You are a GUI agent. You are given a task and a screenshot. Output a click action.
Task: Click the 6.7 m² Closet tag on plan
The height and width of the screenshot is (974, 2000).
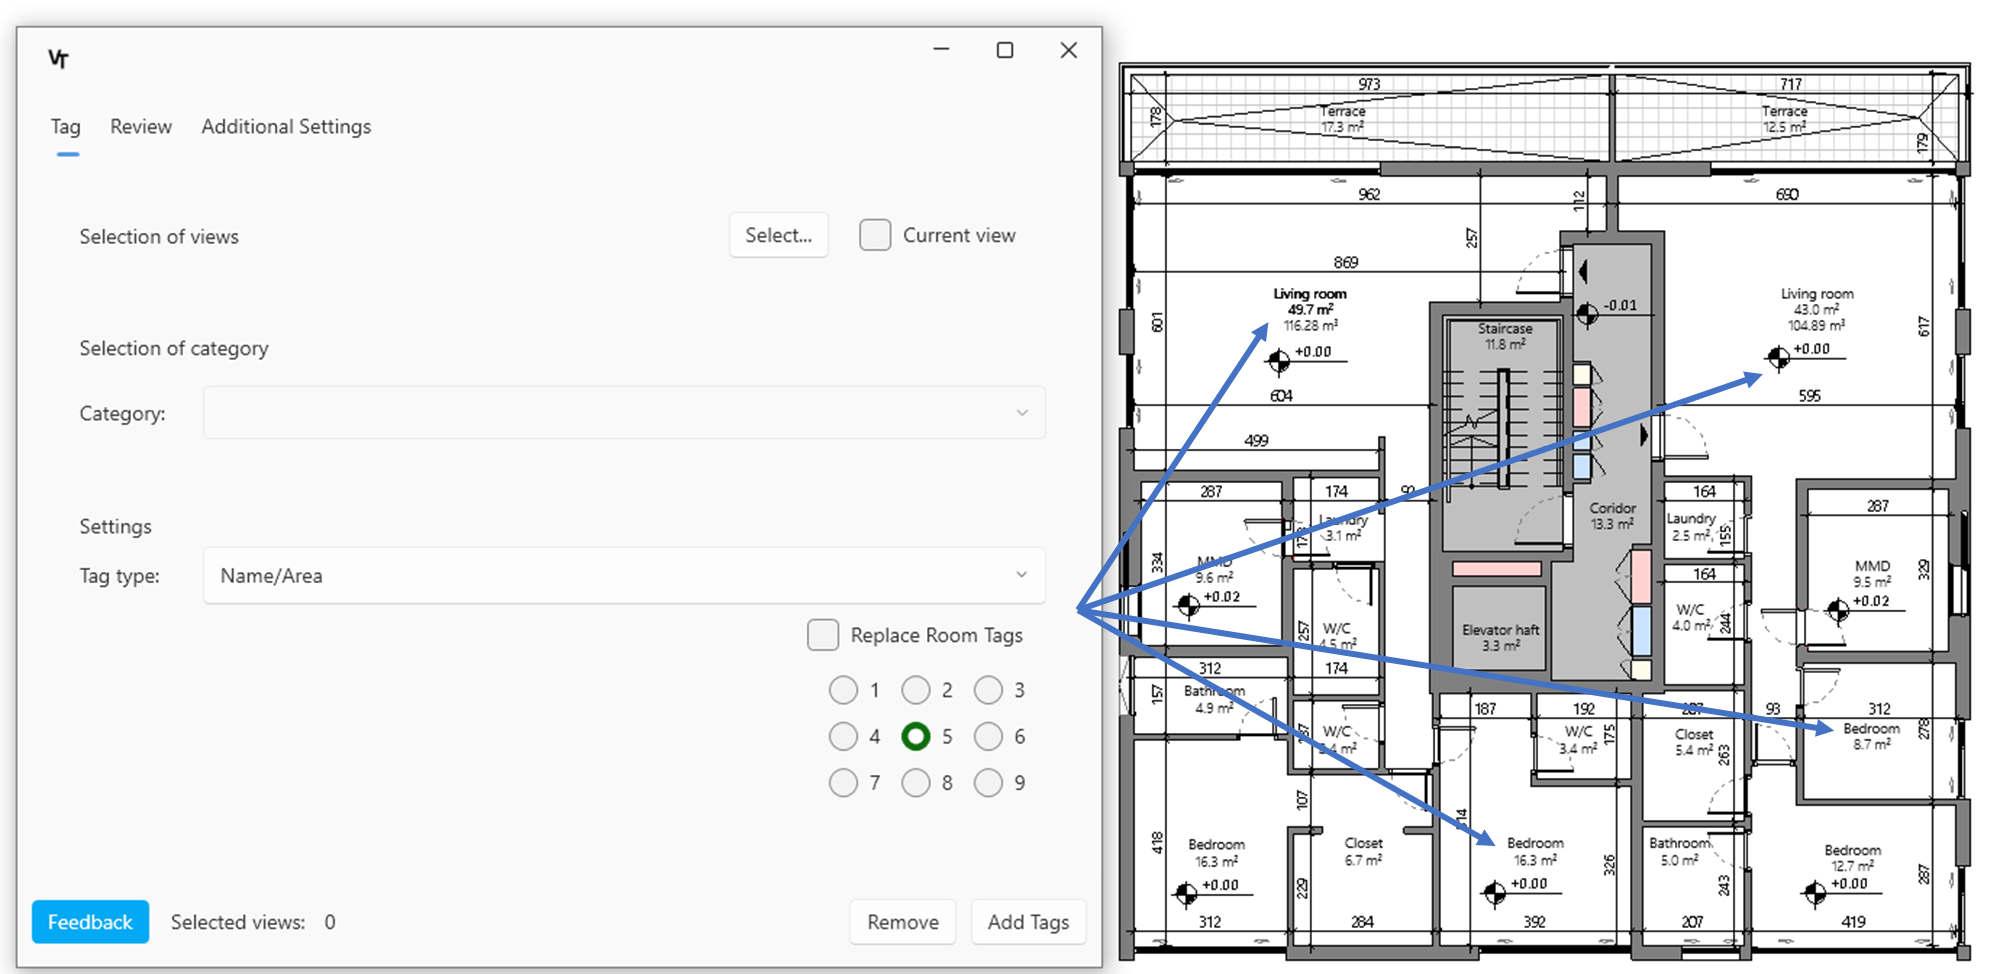(x=1364, y=852)
